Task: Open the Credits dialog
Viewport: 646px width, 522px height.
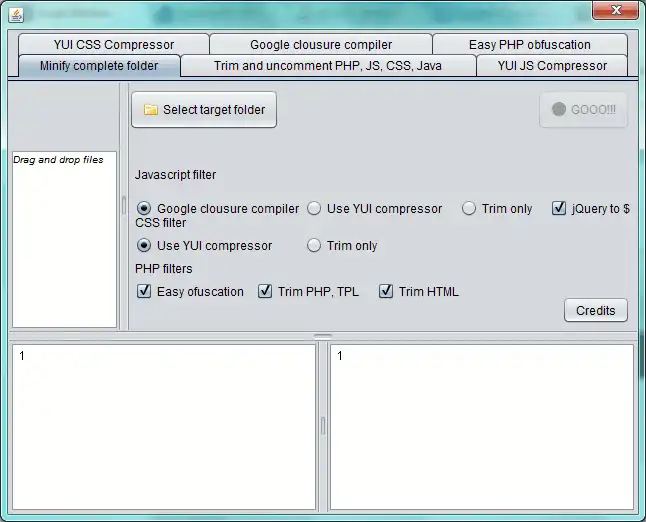Action: (x=596, y=310)
